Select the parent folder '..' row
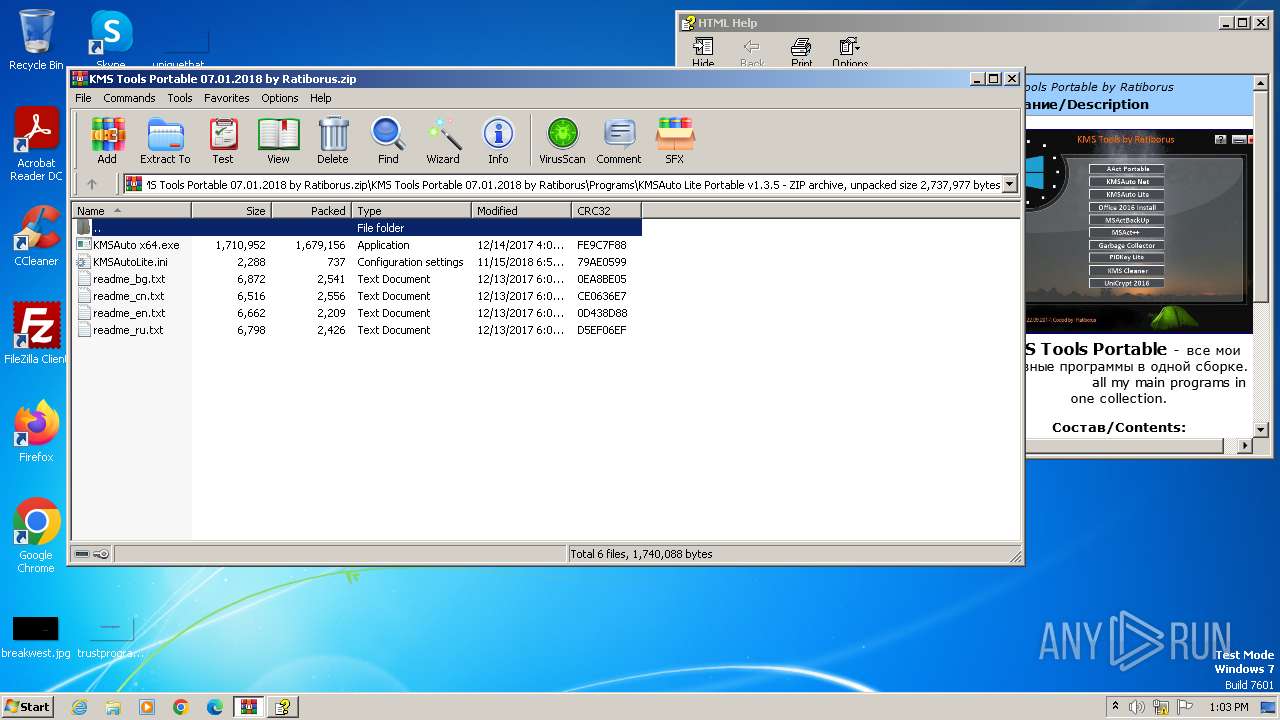 tap(357, 228)
